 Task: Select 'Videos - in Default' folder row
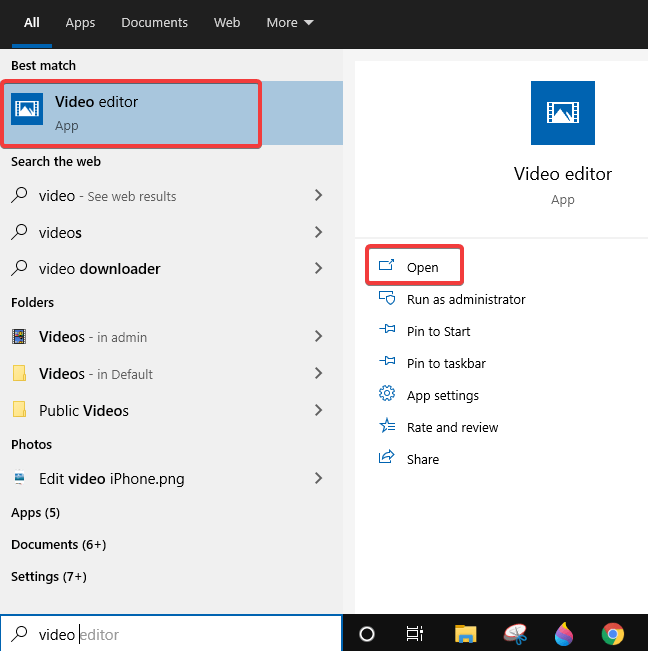coord(171,373)
